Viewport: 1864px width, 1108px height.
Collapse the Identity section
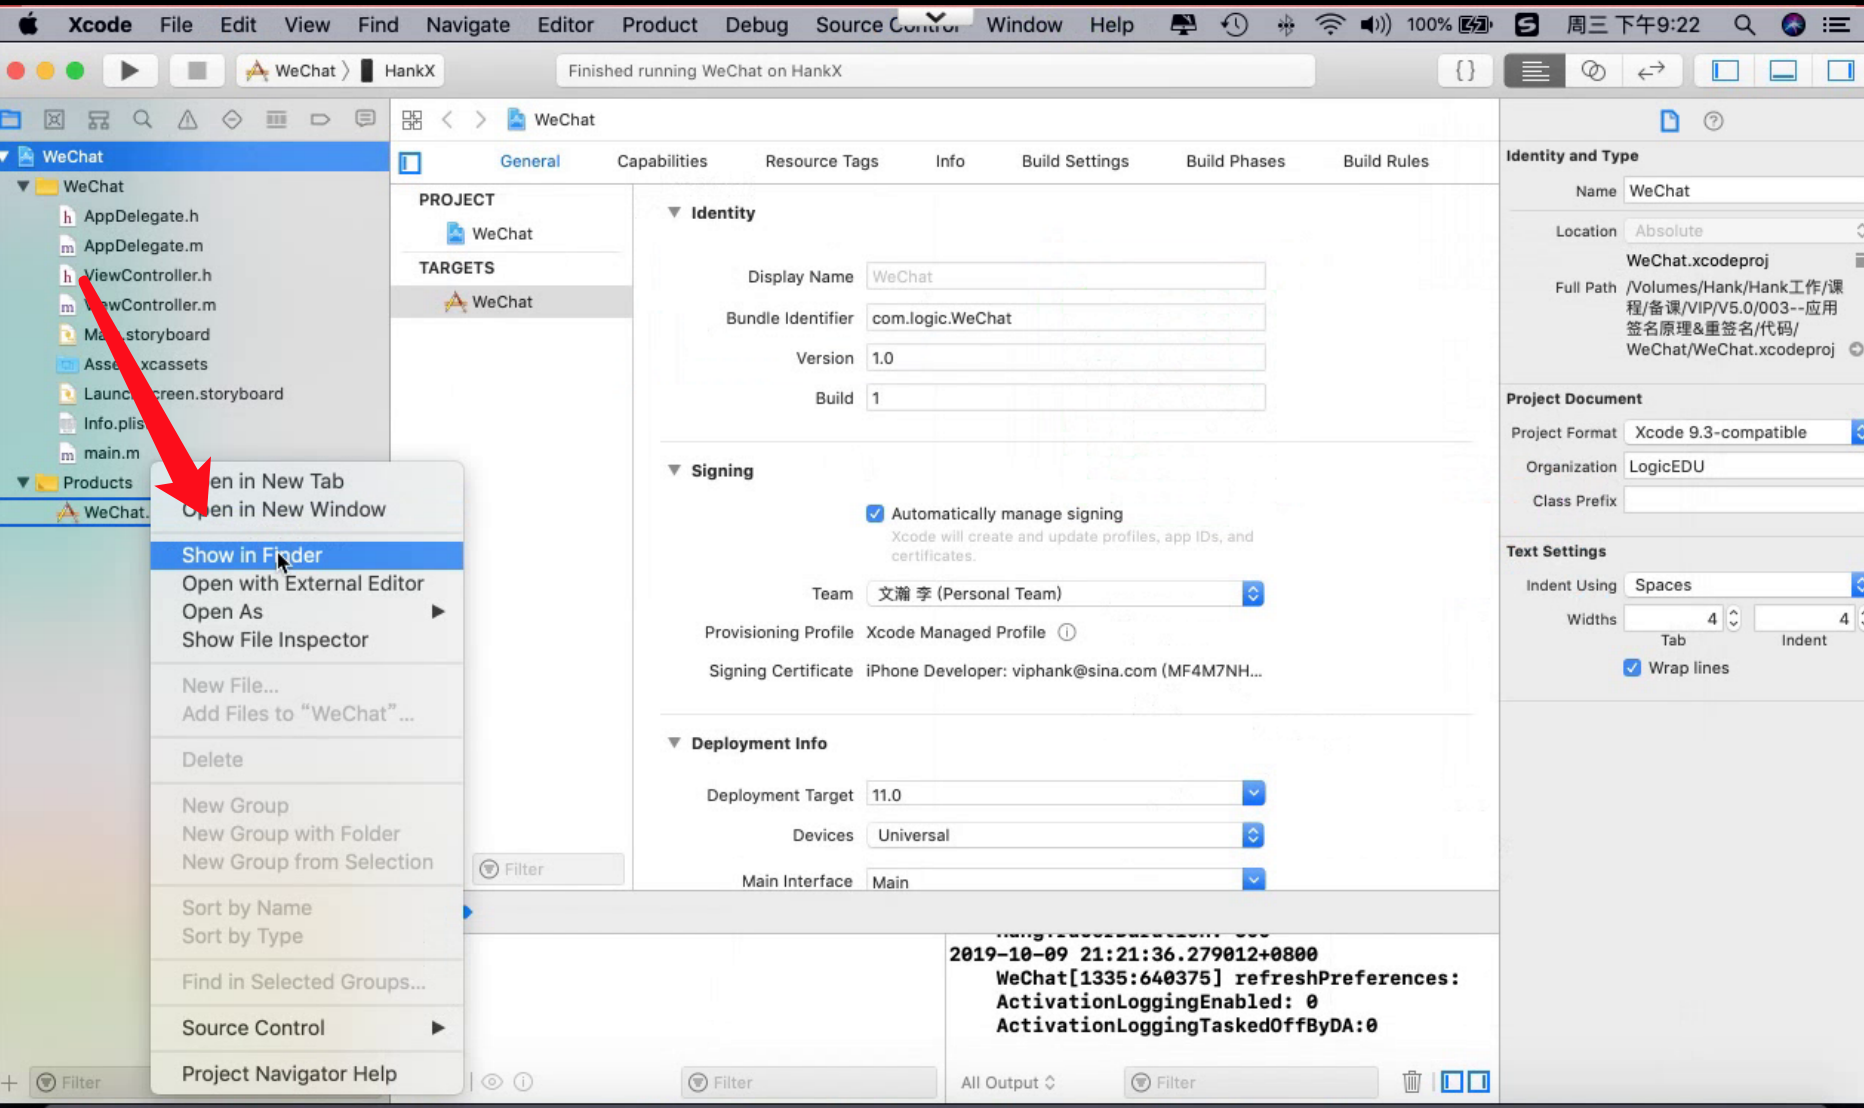coord(674,212)
